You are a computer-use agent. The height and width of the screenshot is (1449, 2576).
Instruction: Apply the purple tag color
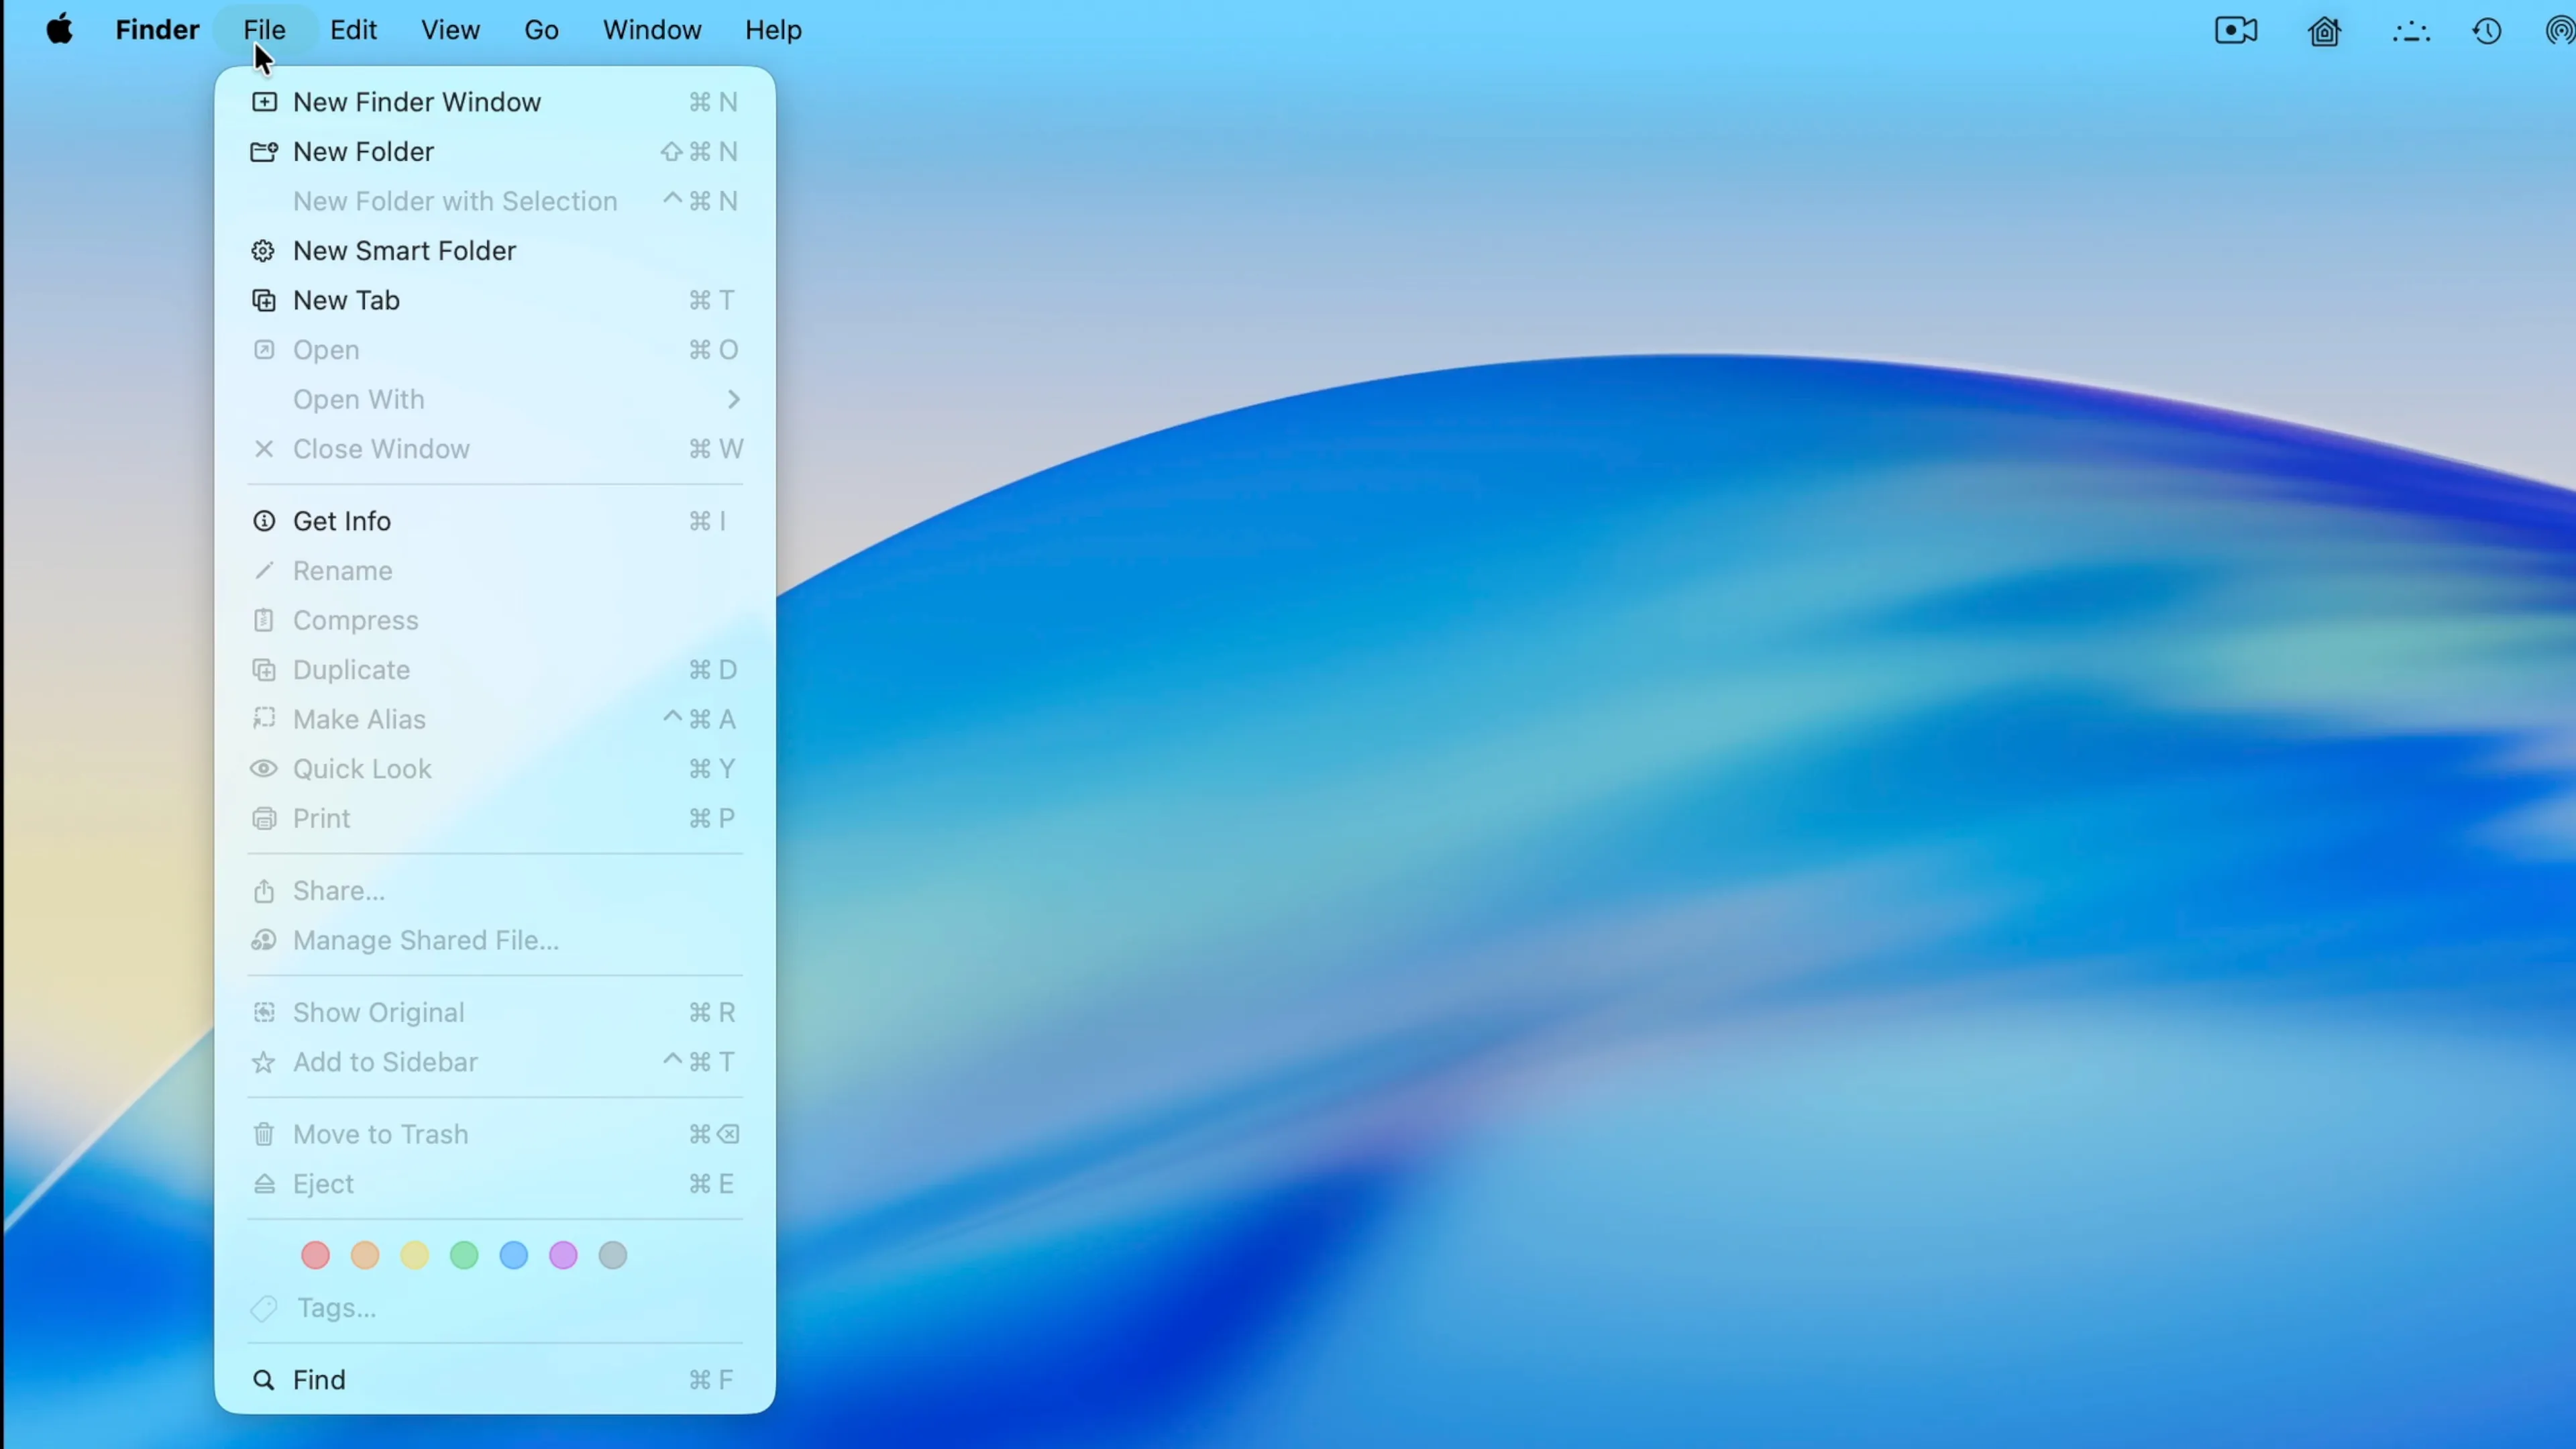(x=563, y=1255)
